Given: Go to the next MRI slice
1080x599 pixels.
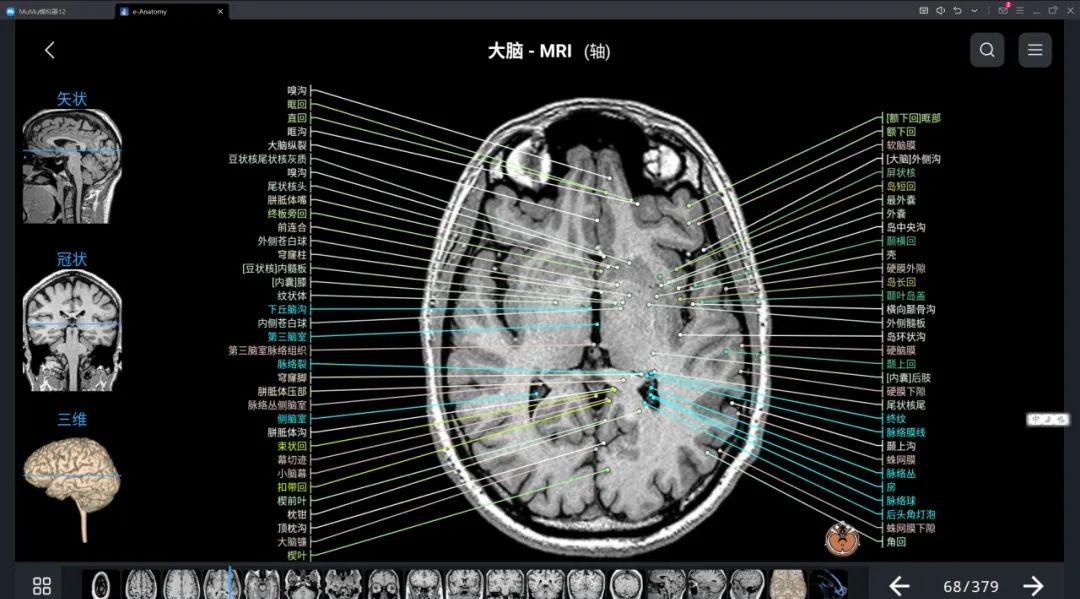Looking at the screenshot, I should (1033, 585).
